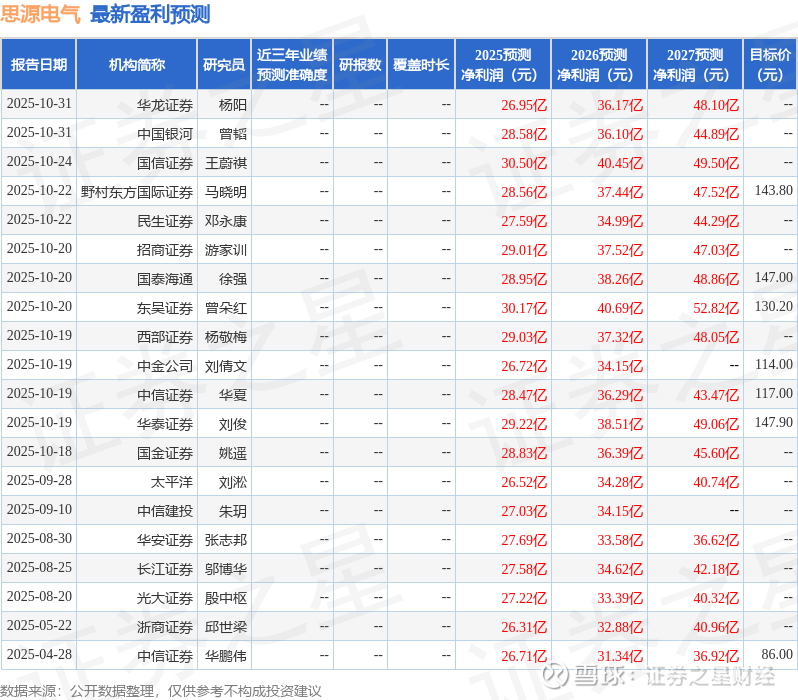This screenshot has height=700, width=798.
Task: Click analyst name 殷中枢
Action: tap(226, 599)
